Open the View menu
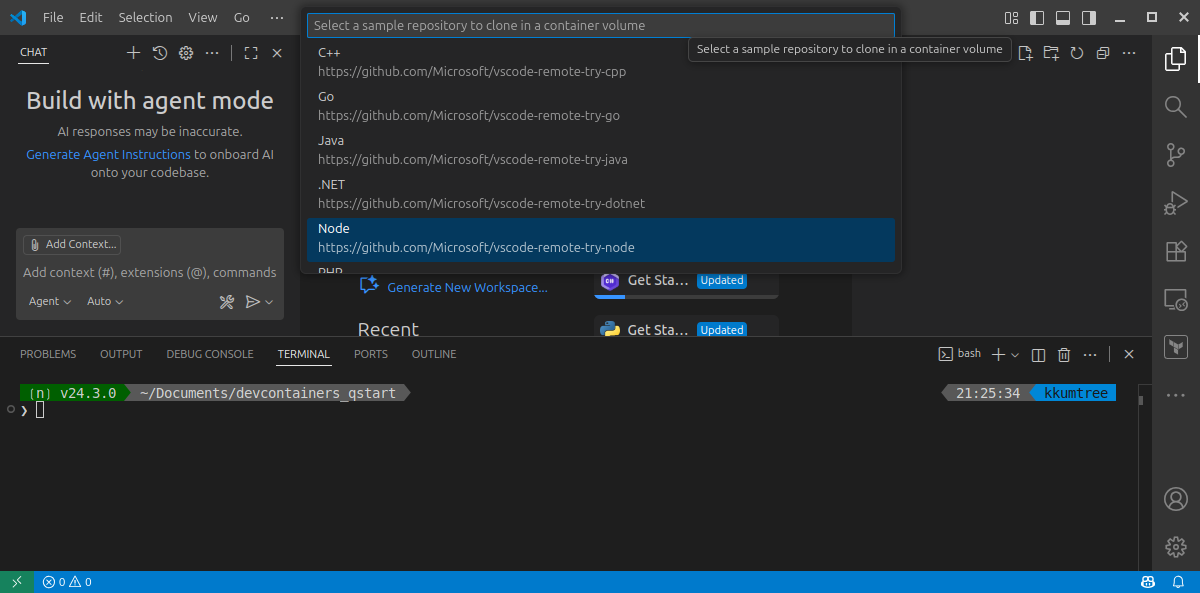Image resolution: width=1200 pixels, height=593 pixels. coord(203,17)
